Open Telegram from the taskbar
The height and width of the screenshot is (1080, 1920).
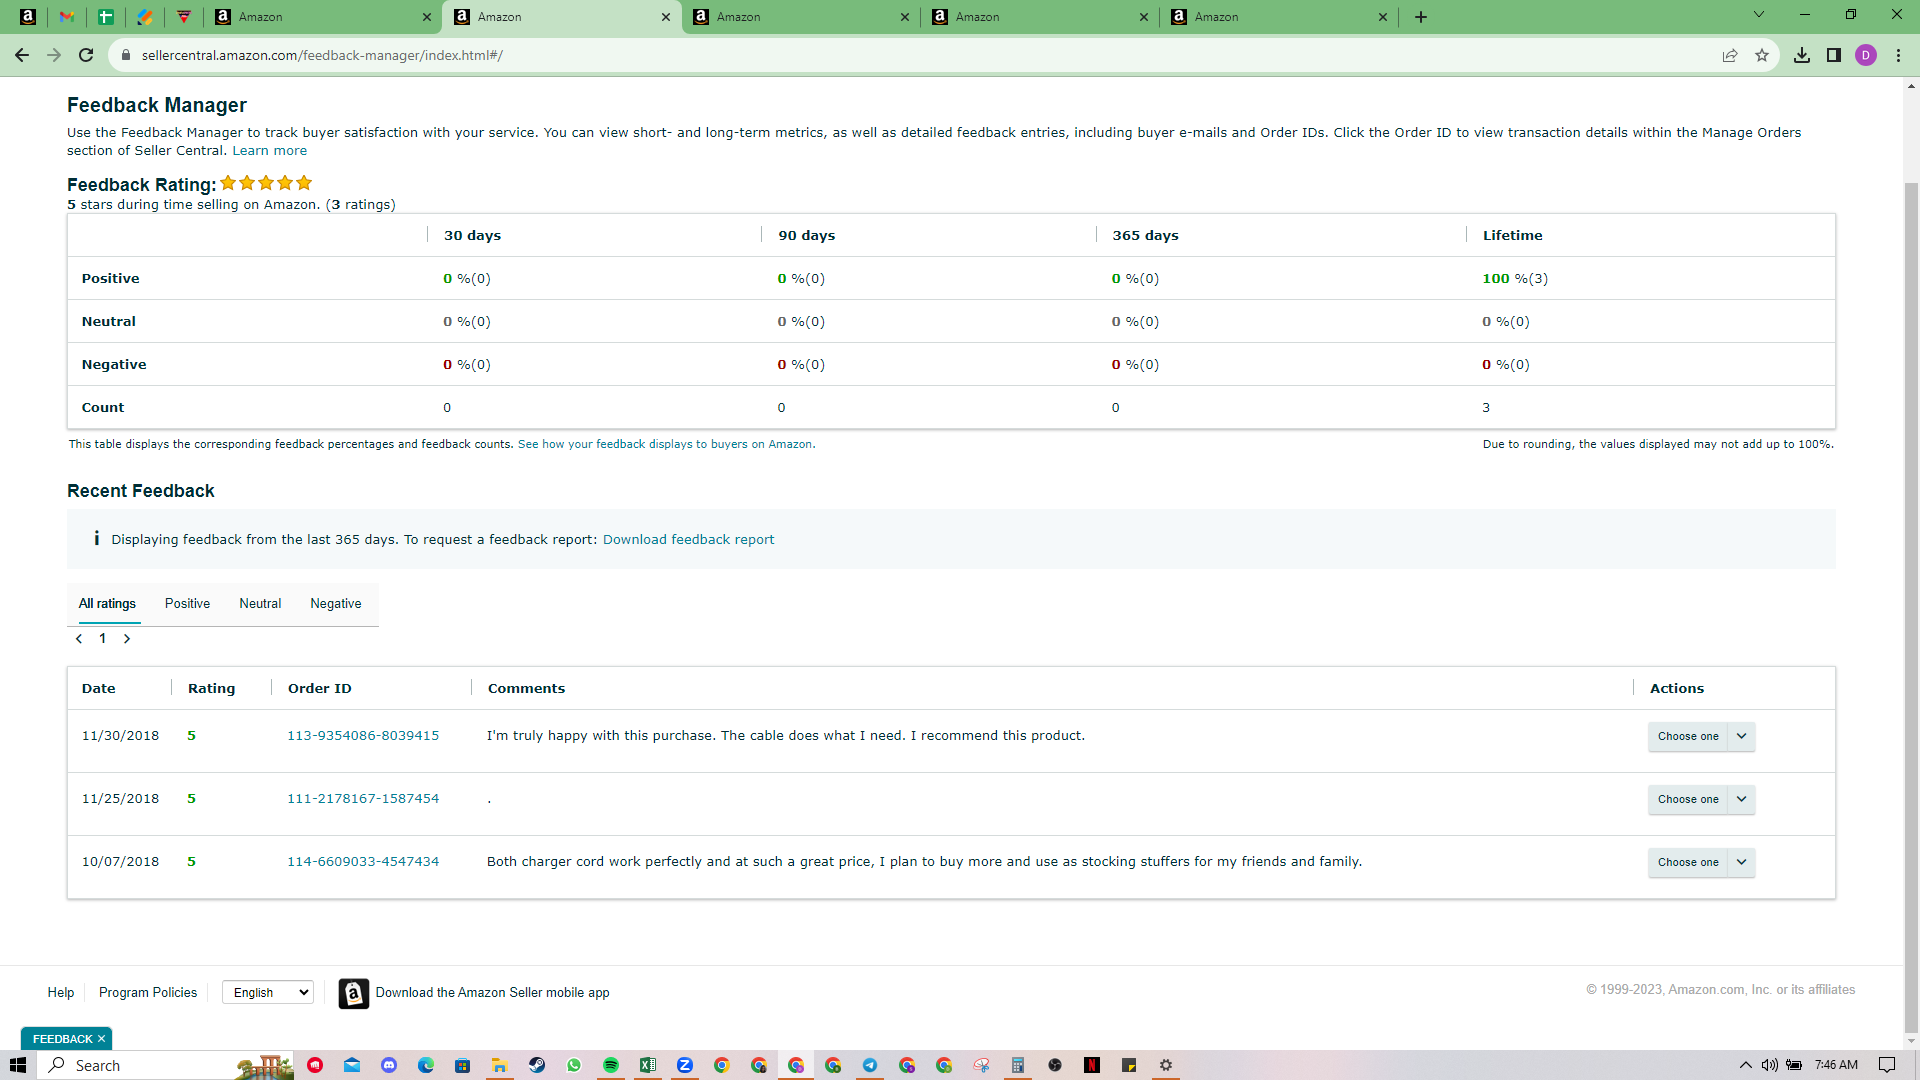870,1065
